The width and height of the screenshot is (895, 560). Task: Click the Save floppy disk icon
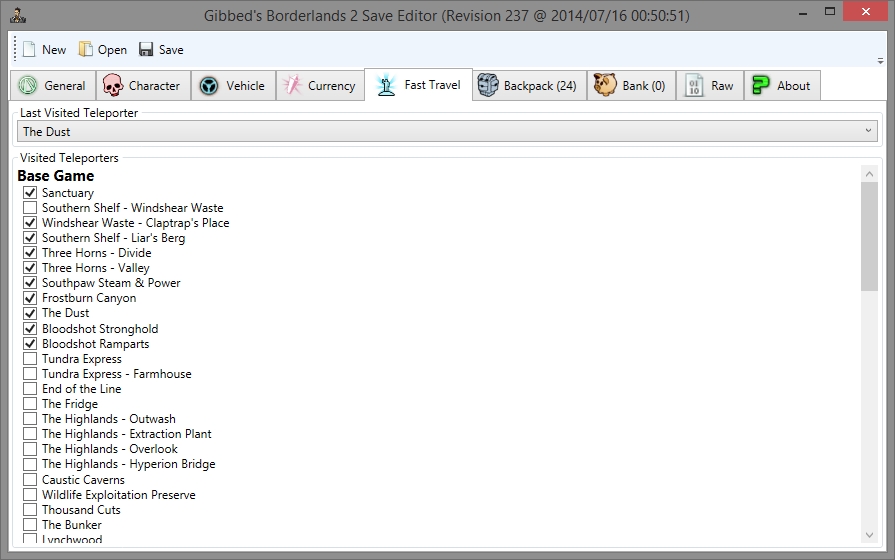(x=146, y=50)
